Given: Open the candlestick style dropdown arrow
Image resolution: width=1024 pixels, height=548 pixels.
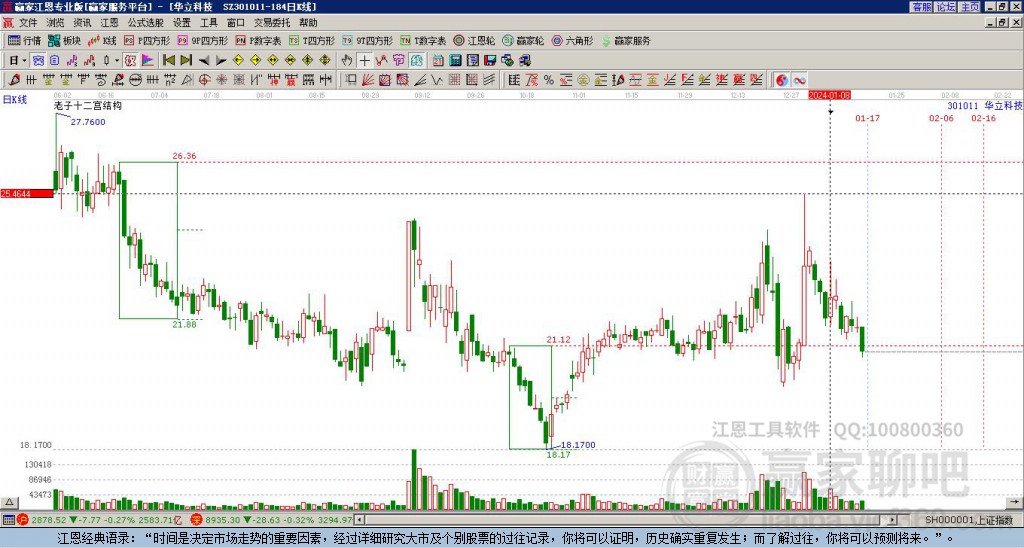Looking at the screenshot, I should click(x=117, y=61).
